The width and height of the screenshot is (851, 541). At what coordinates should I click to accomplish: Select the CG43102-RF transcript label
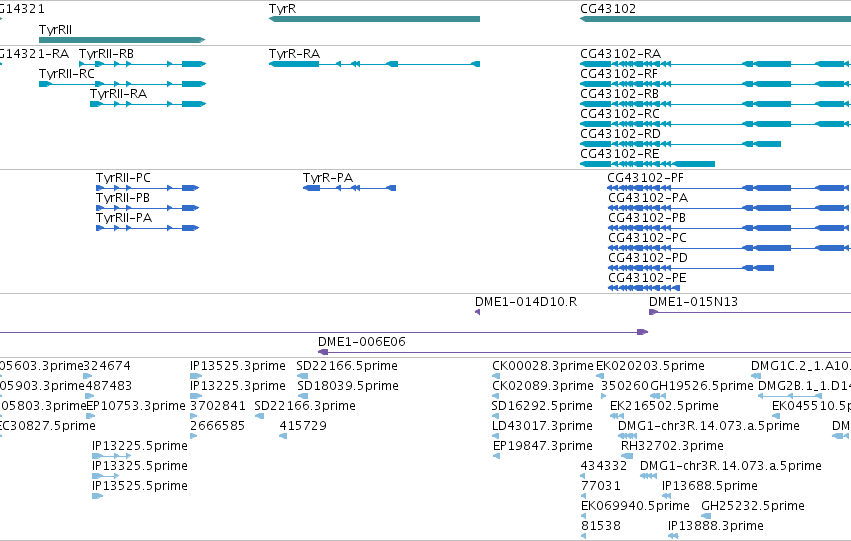click(619, 74)
